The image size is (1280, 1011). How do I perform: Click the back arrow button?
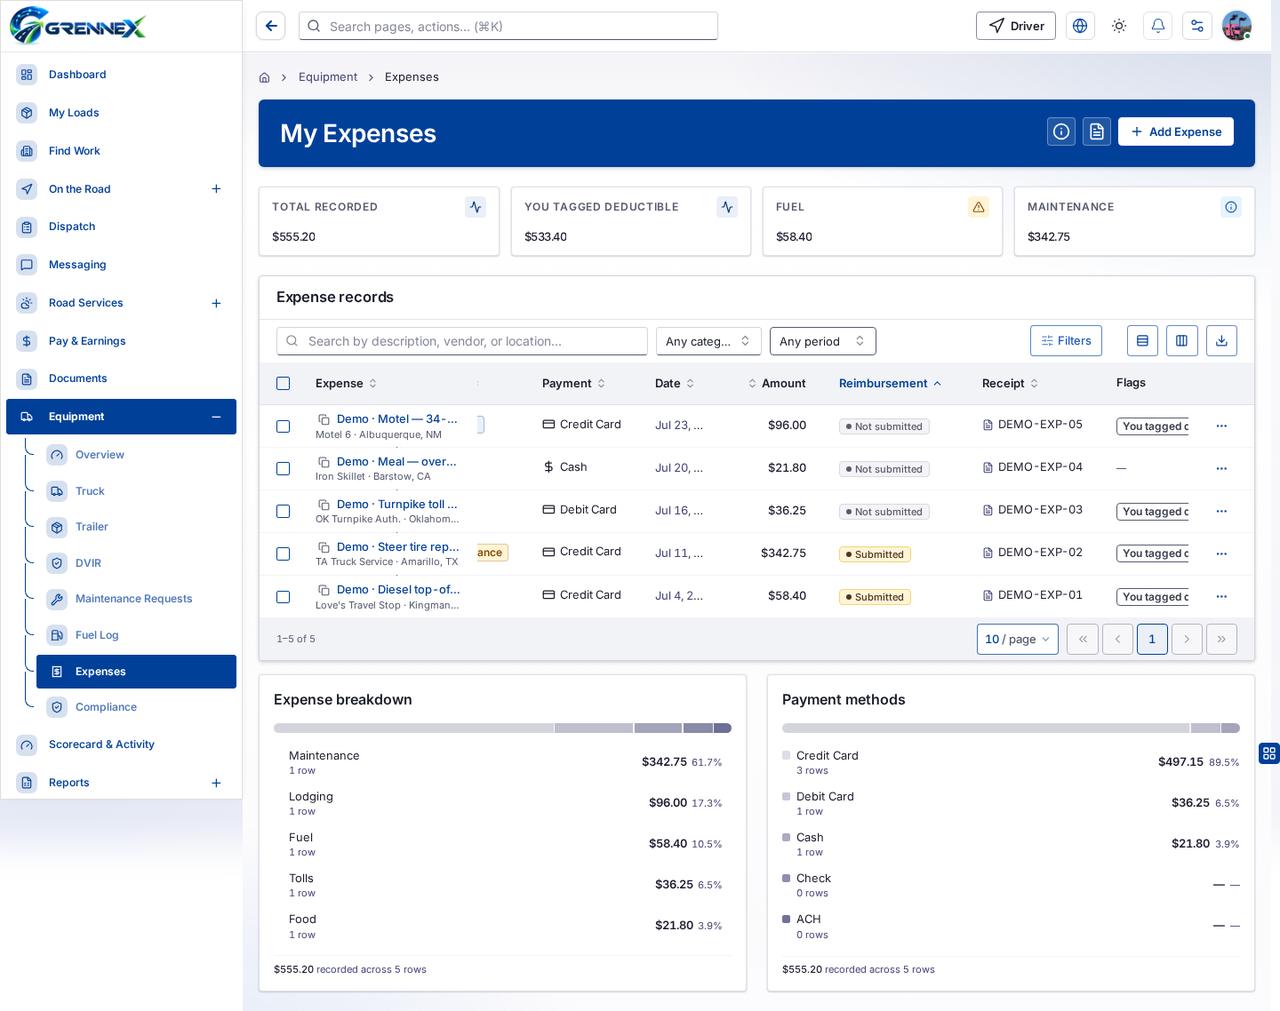pyautogui.click(x=271, y=26)
